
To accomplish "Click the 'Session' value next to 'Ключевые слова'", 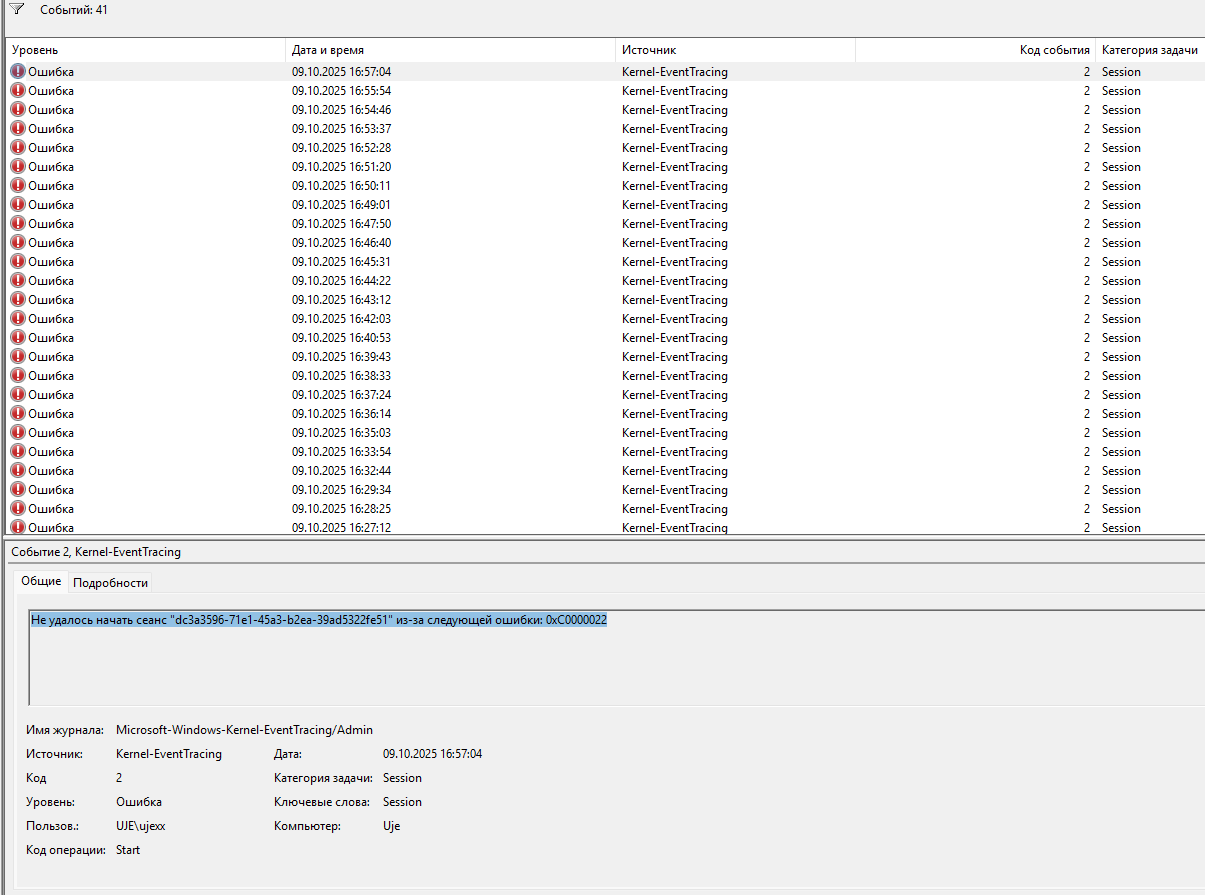I will (402, 802).
